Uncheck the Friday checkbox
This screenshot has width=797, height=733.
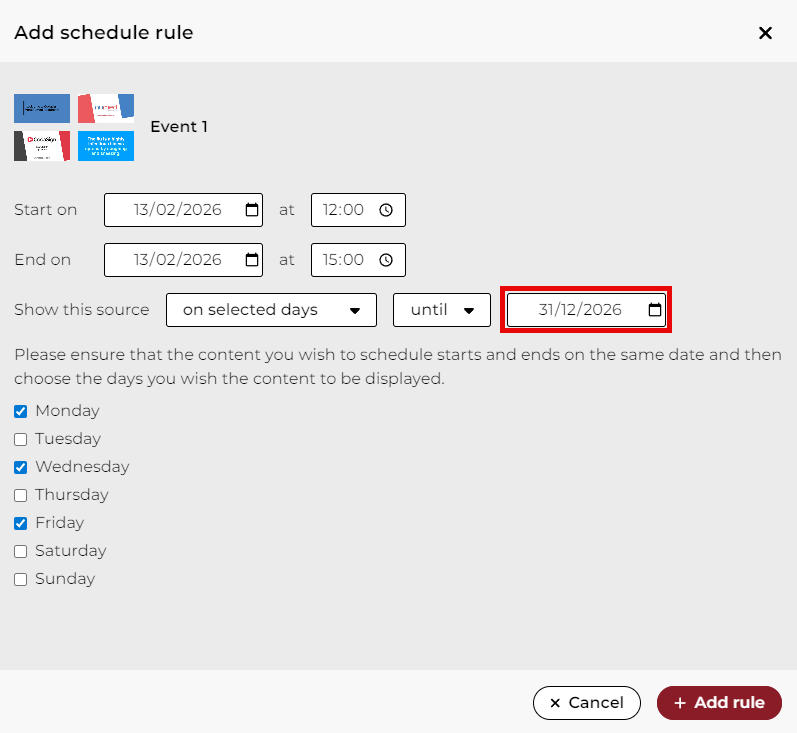point(21,523)
